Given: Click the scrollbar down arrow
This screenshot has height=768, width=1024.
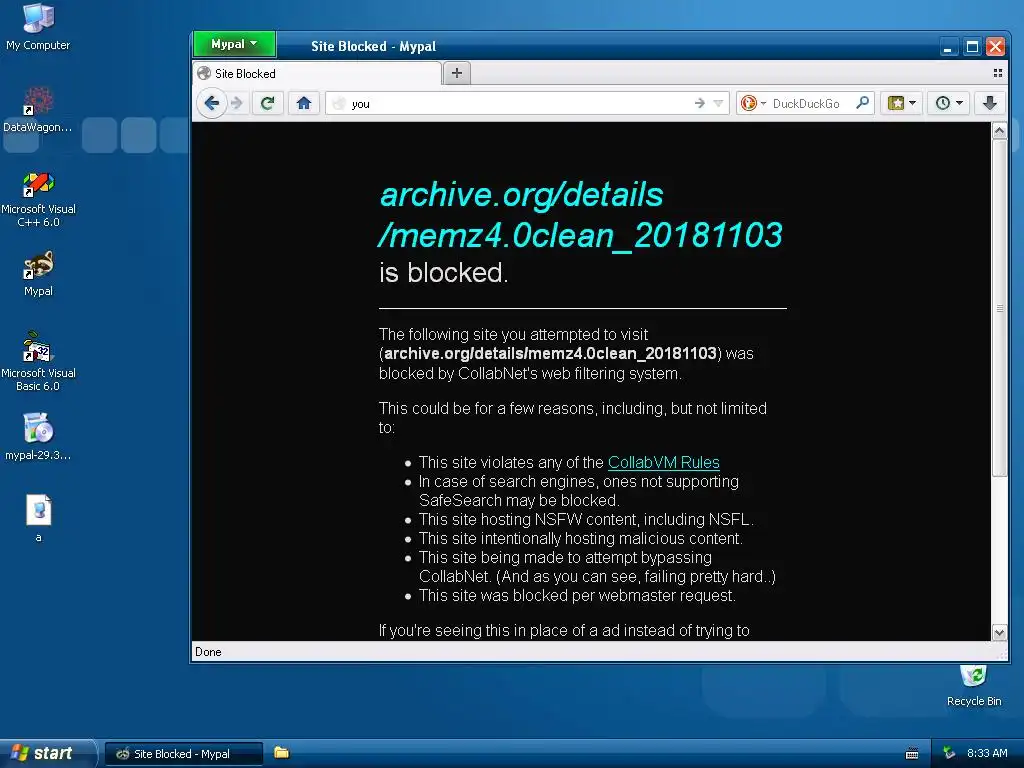Looking at the screenshot, I should click(x=999, y=632).
